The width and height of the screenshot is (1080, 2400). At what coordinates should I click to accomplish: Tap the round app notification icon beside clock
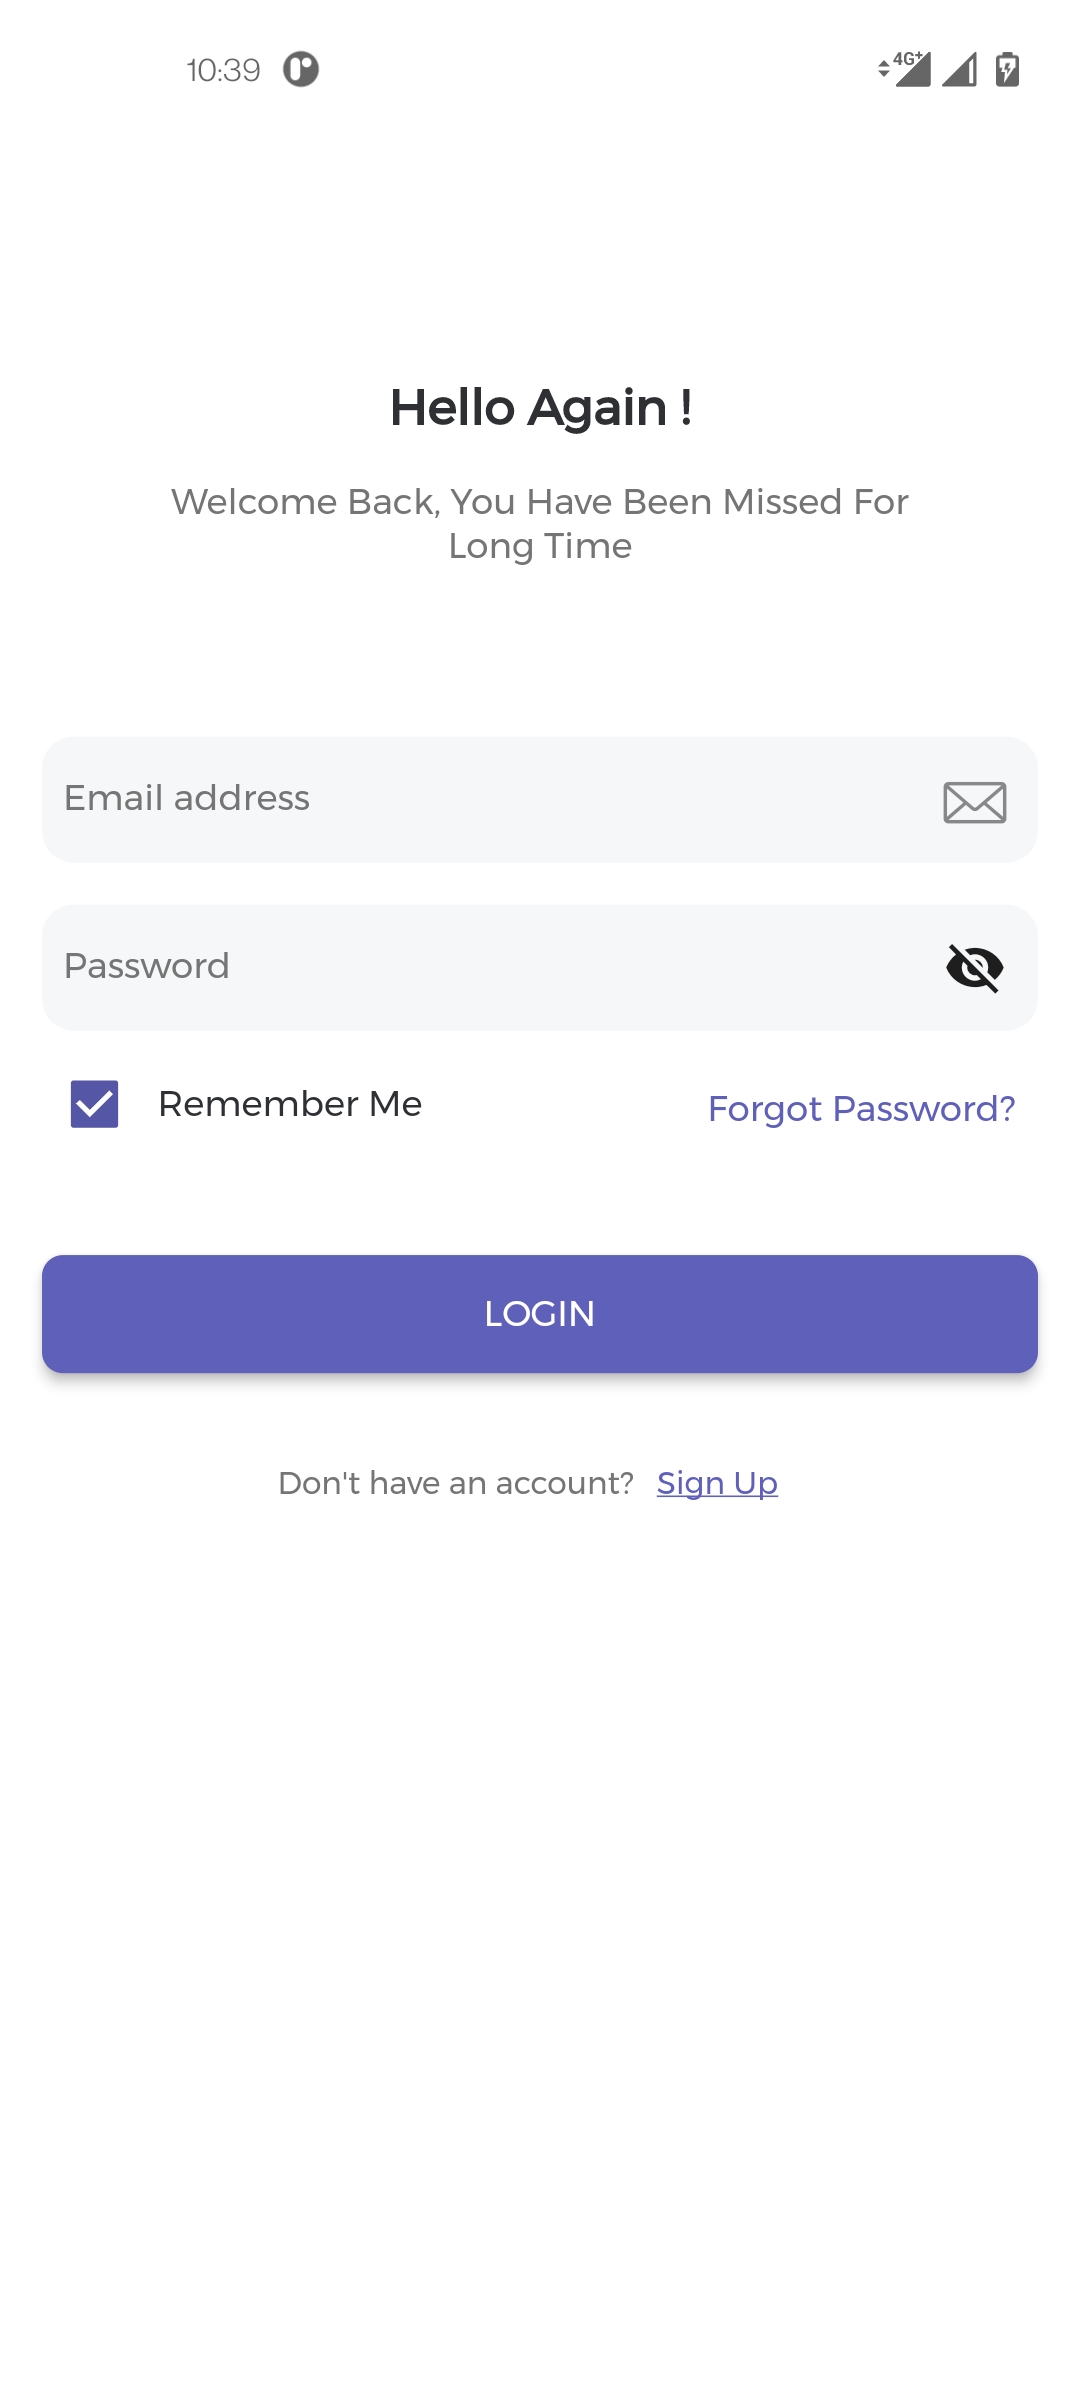tap(300, 69)
